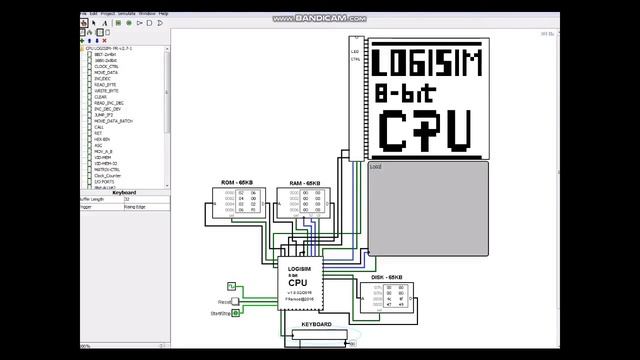Click the KEYBOARD input component

320,335
